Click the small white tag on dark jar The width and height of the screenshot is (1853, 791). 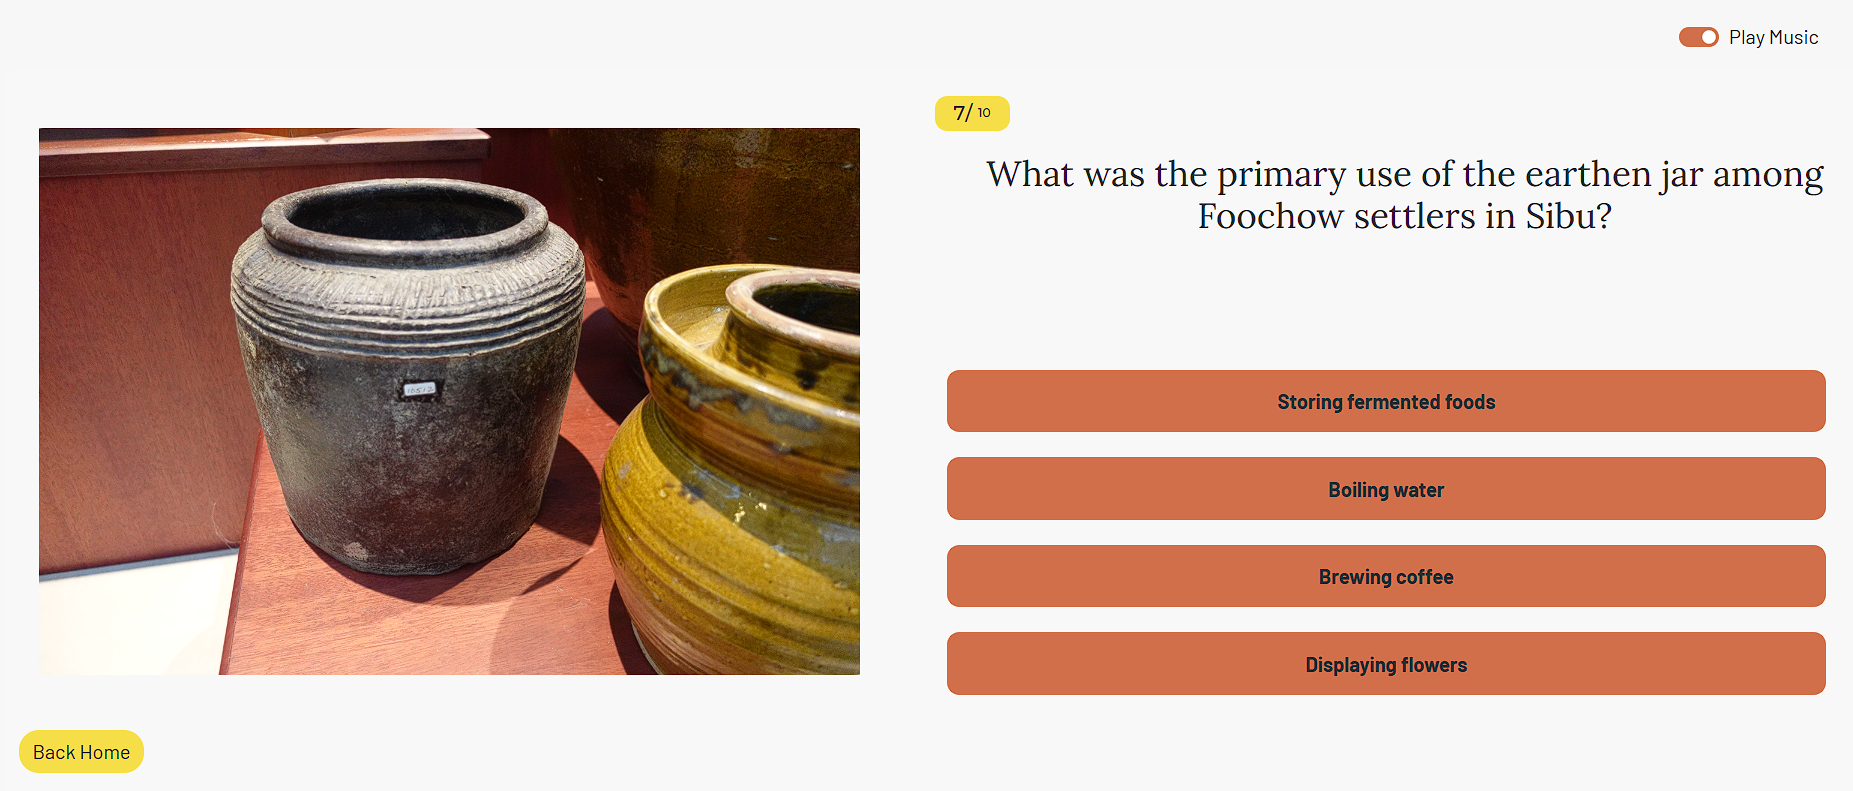tap(419, 389)
